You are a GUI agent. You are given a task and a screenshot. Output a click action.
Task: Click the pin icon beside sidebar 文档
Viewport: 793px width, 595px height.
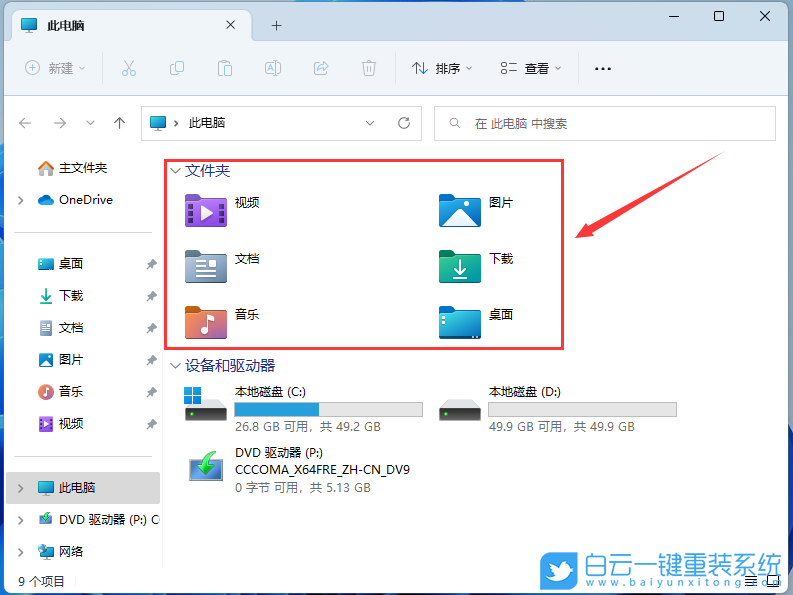point(151,328)
